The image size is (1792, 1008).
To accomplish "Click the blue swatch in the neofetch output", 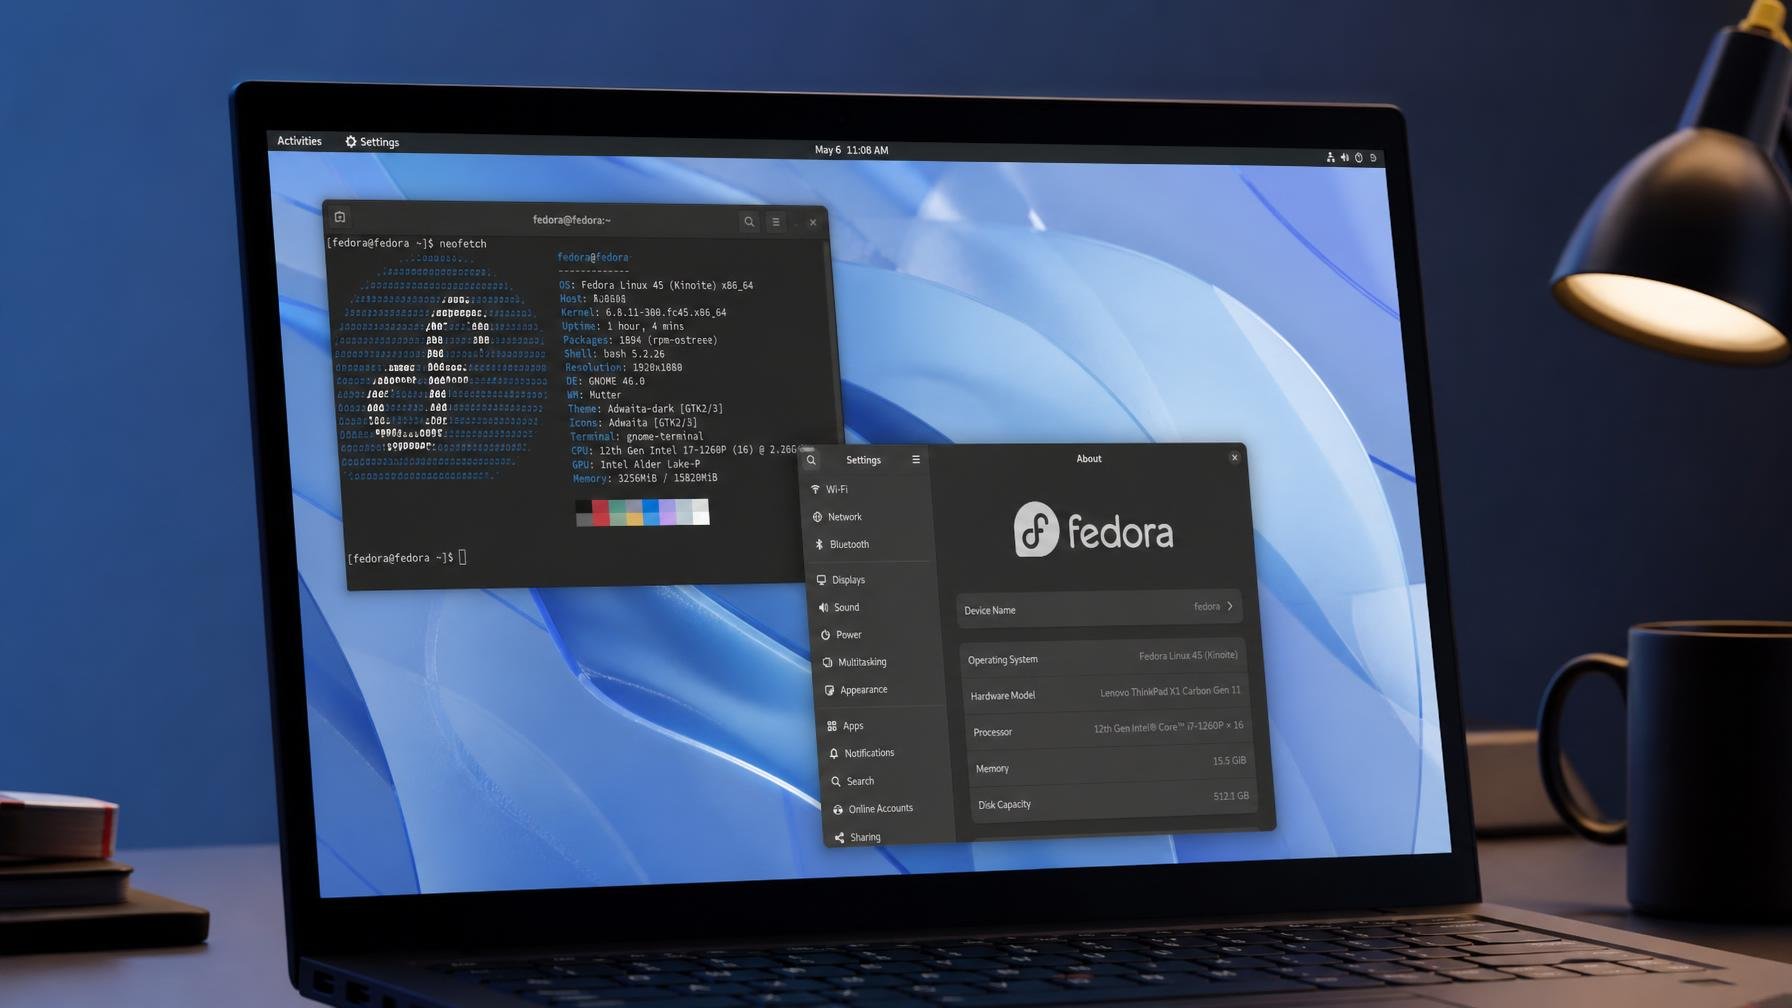I will click(x=651, y=512).
